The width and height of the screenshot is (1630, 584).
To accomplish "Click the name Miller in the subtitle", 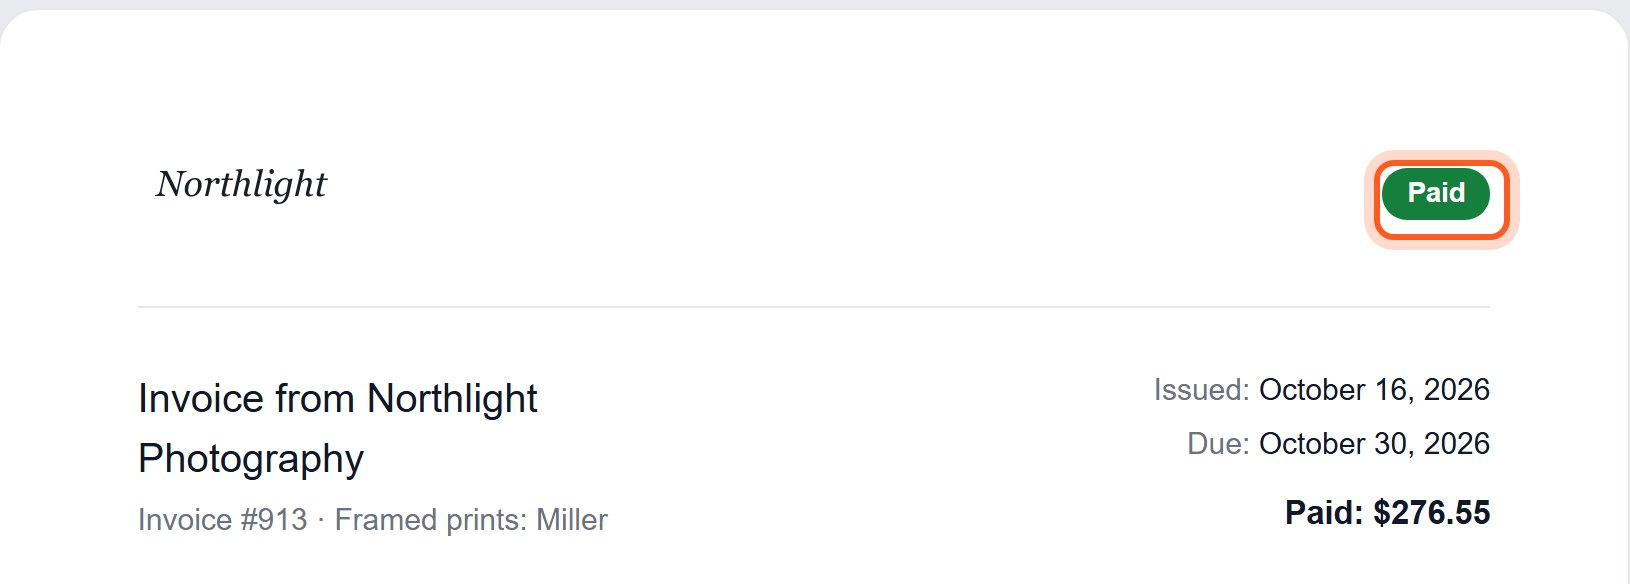I will pyautogui.click(x=572, y=520).
